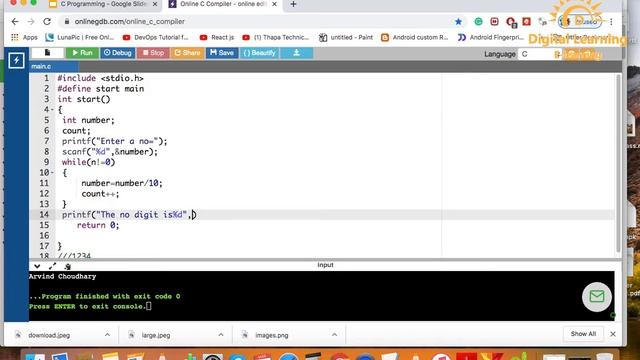Click code line 14 printf statement
Image resolution: width=640 pixels, height=360 pixels.
[x=129, y=215]
